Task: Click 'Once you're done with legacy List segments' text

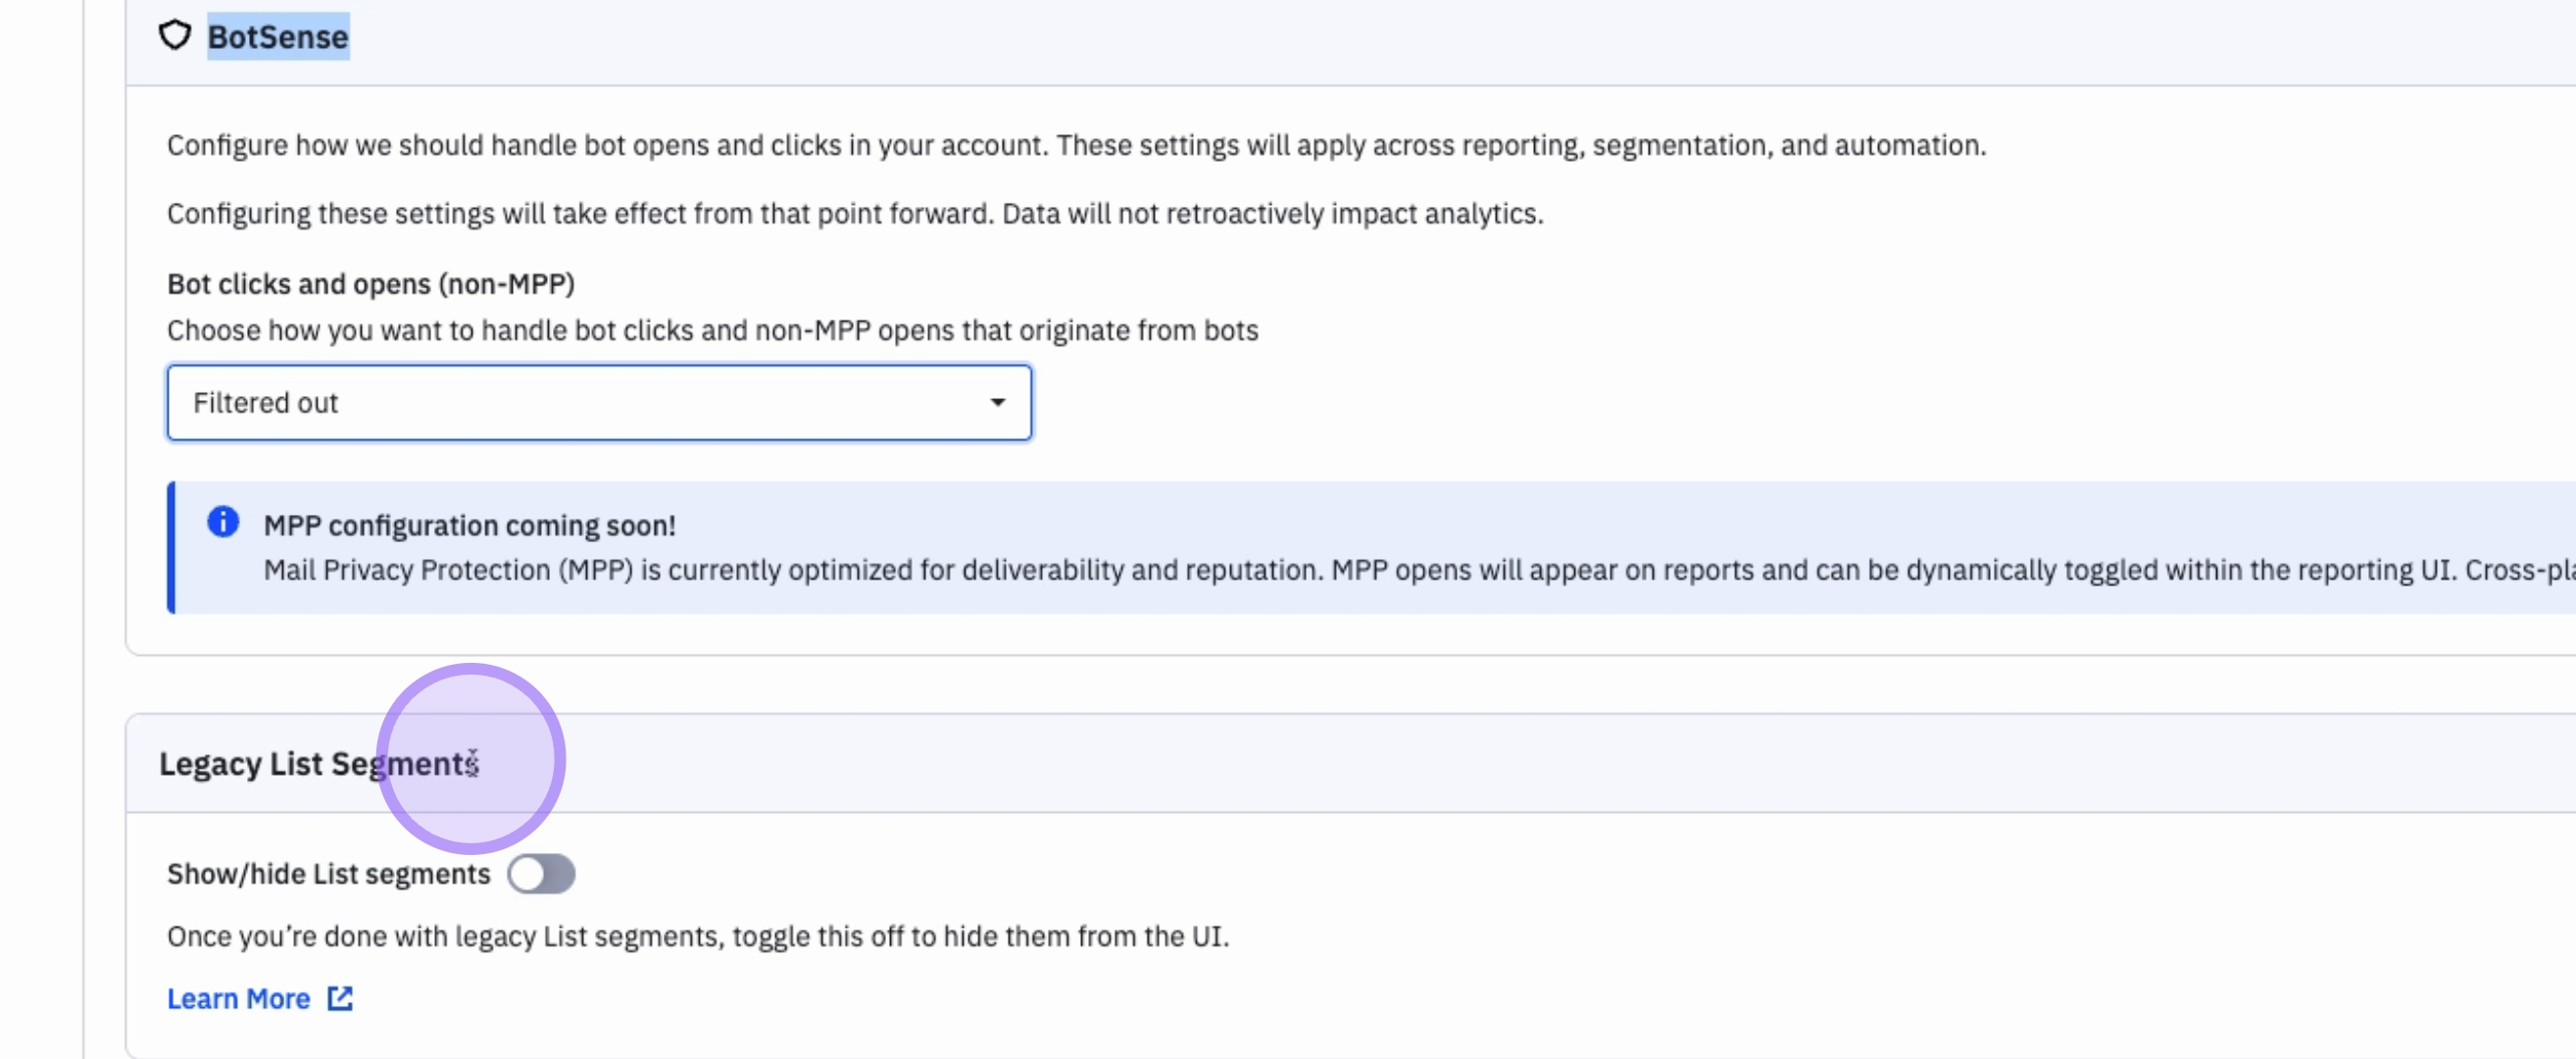Action: click(x=697, y=937)
